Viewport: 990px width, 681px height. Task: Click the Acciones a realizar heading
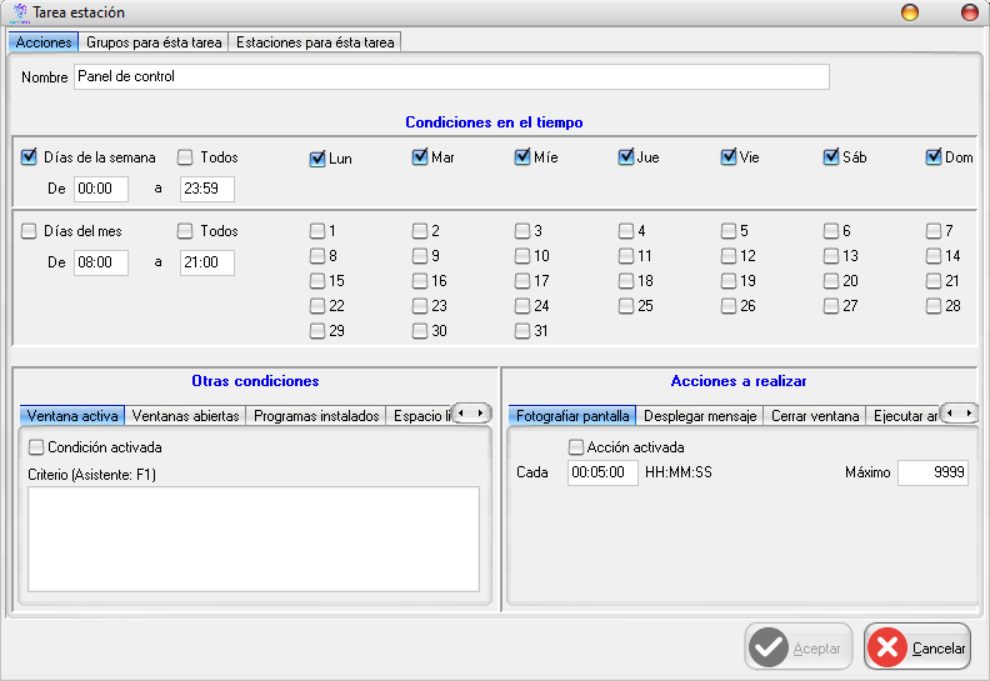(x=738, y=381)
